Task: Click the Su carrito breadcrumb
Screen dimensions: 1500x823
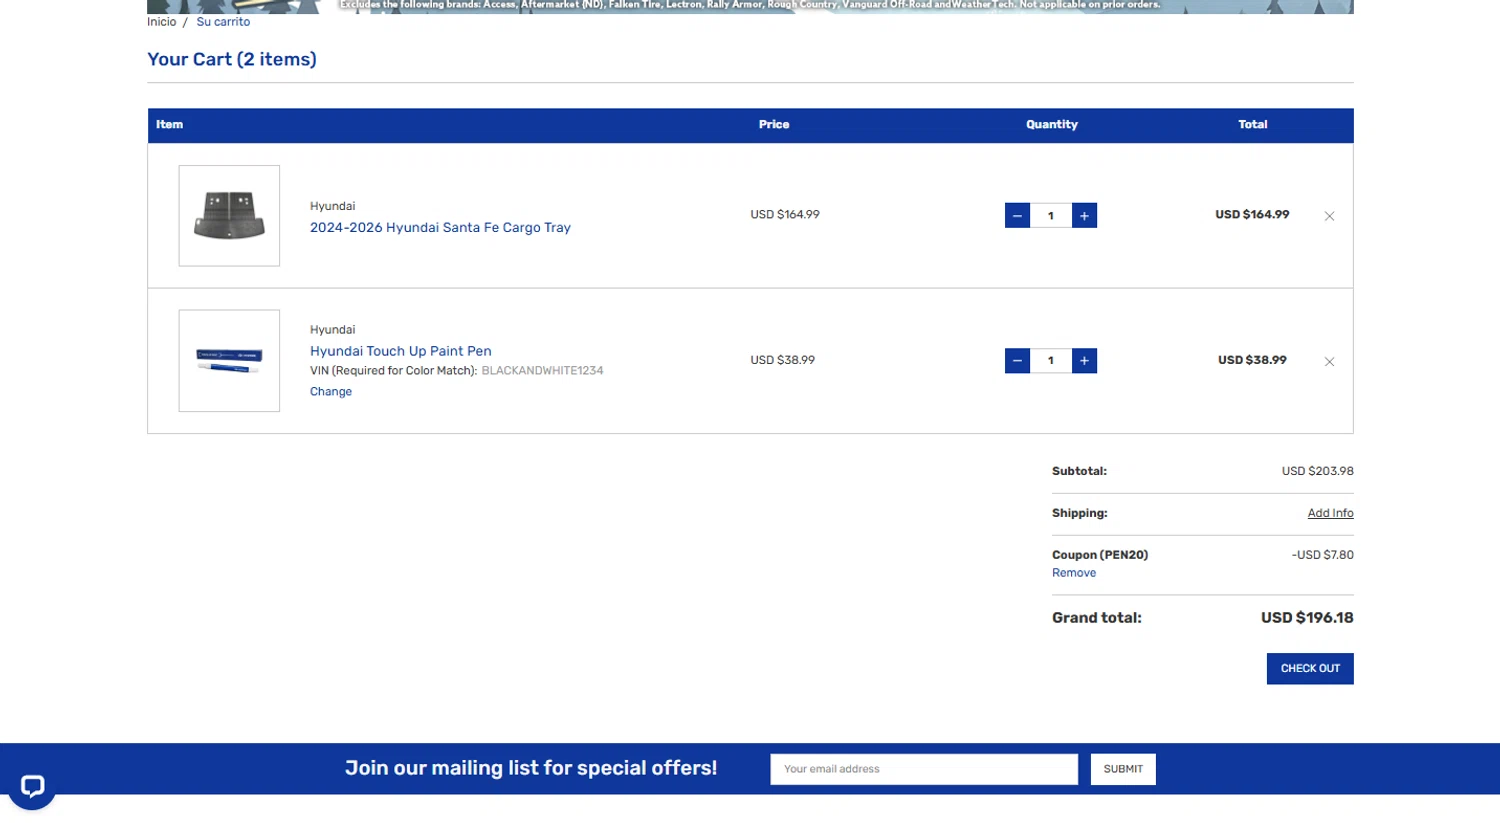Action: coord(223,22)
